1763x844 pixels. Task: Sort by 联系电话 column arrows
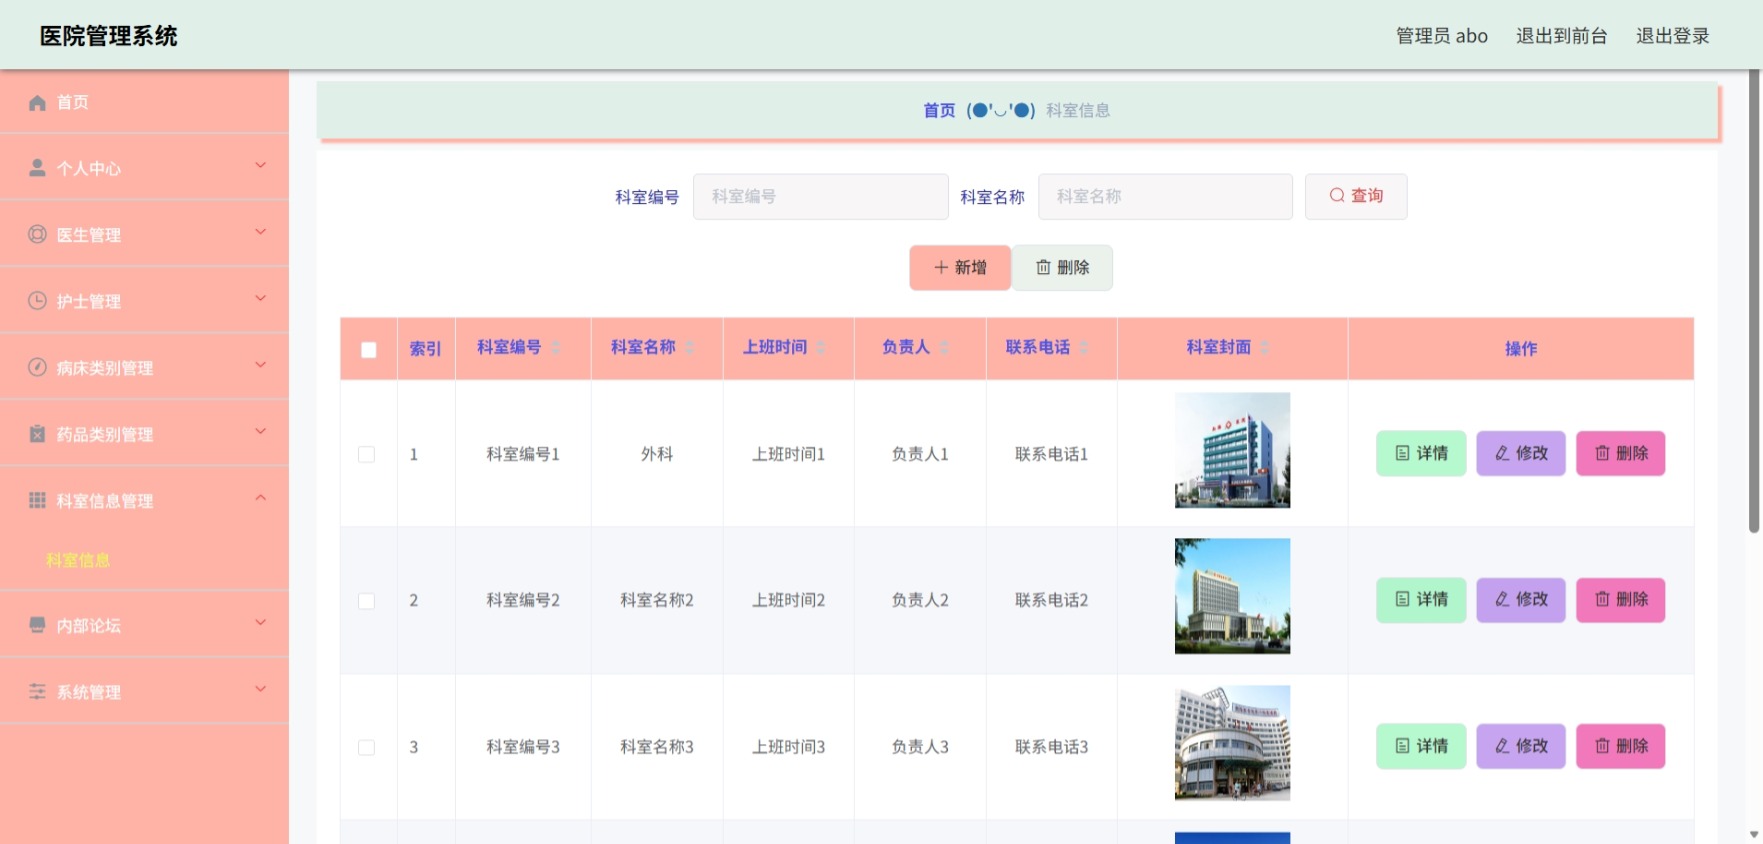point(1084,348)
